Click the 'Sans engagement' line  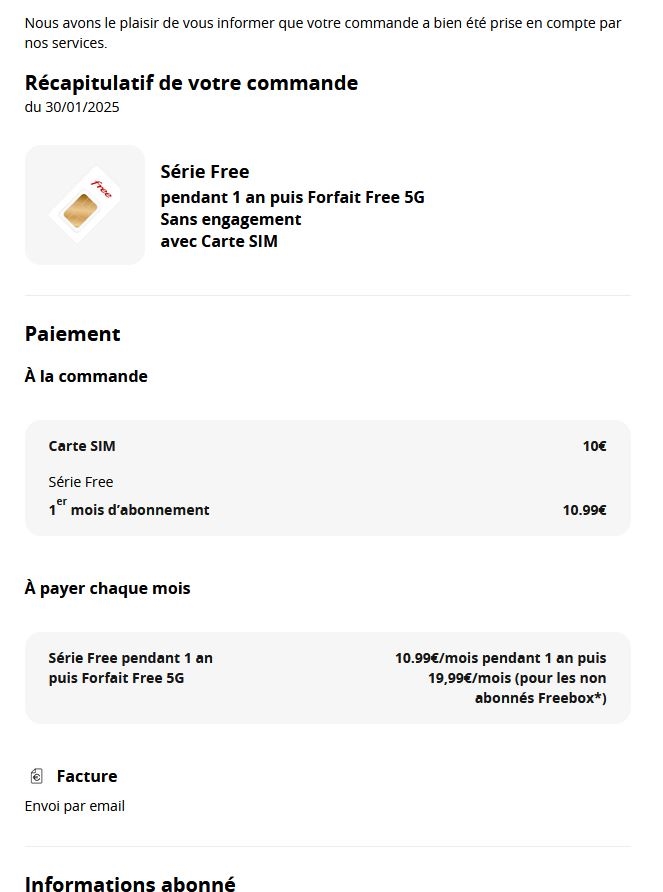click(230, 219)
